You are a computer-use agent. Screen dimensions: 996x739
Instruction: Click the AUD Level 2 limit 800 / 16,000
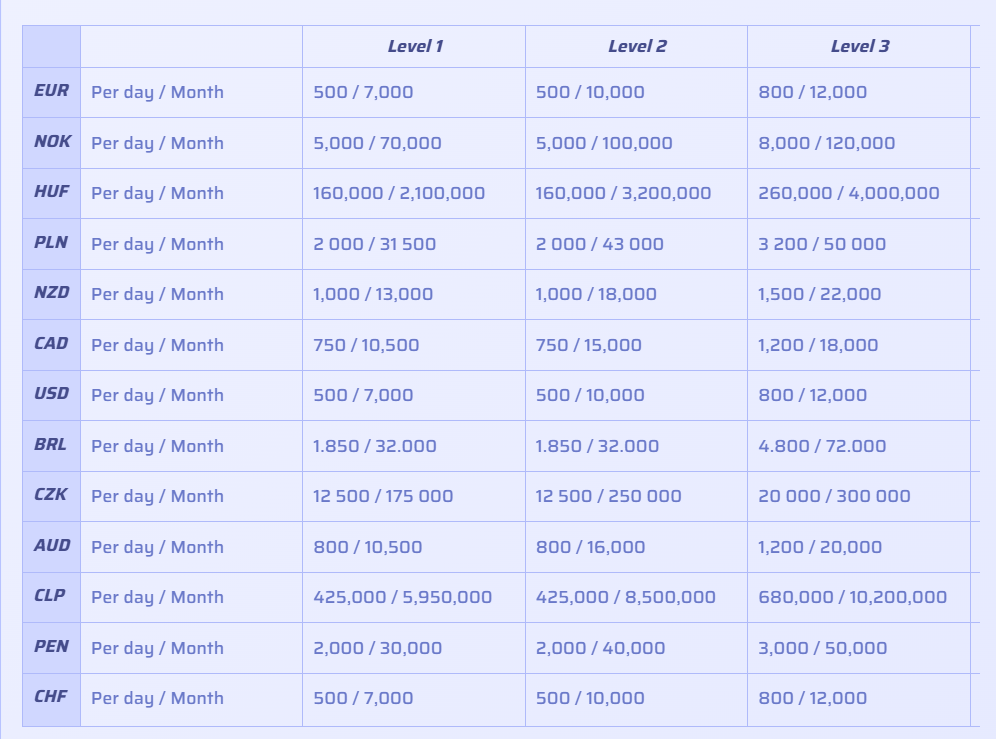(x=591, y=547)
